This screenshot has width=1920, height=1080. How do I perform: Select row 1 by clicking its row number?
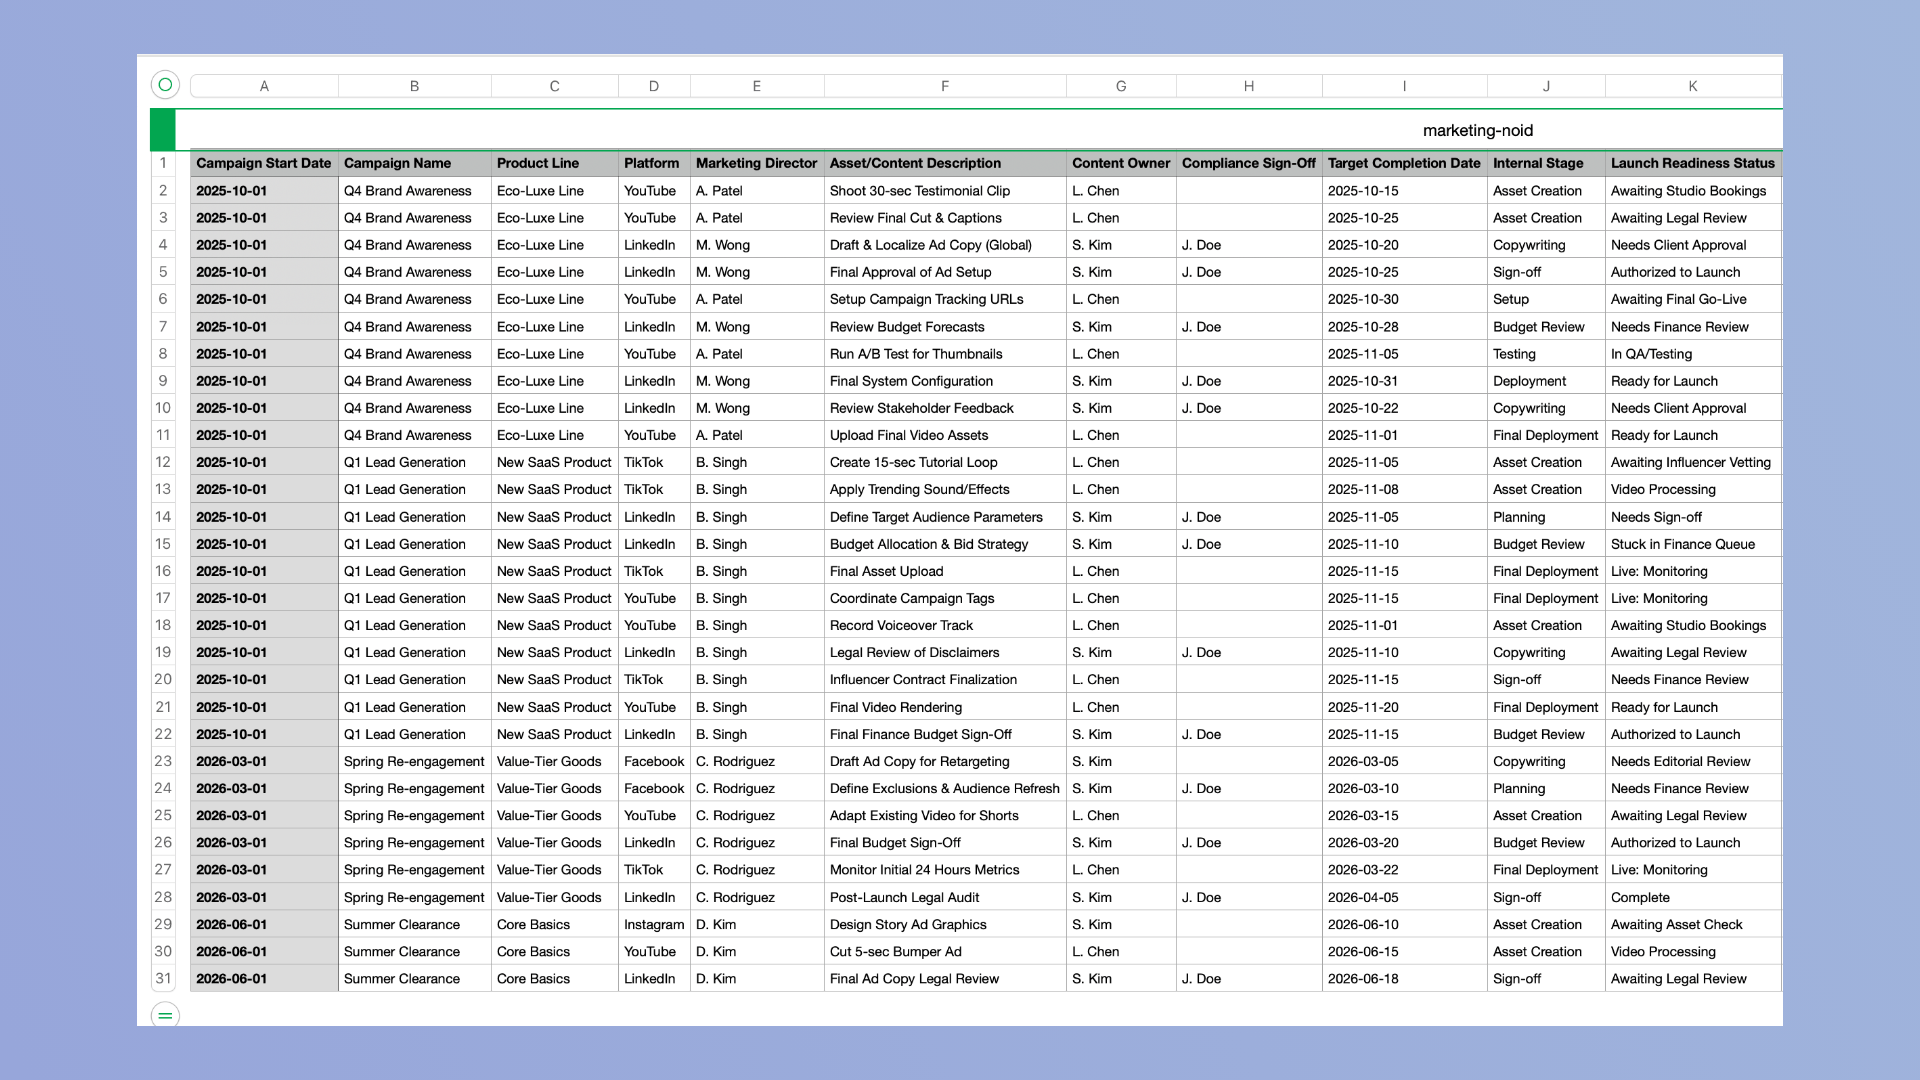pos(165,162)
